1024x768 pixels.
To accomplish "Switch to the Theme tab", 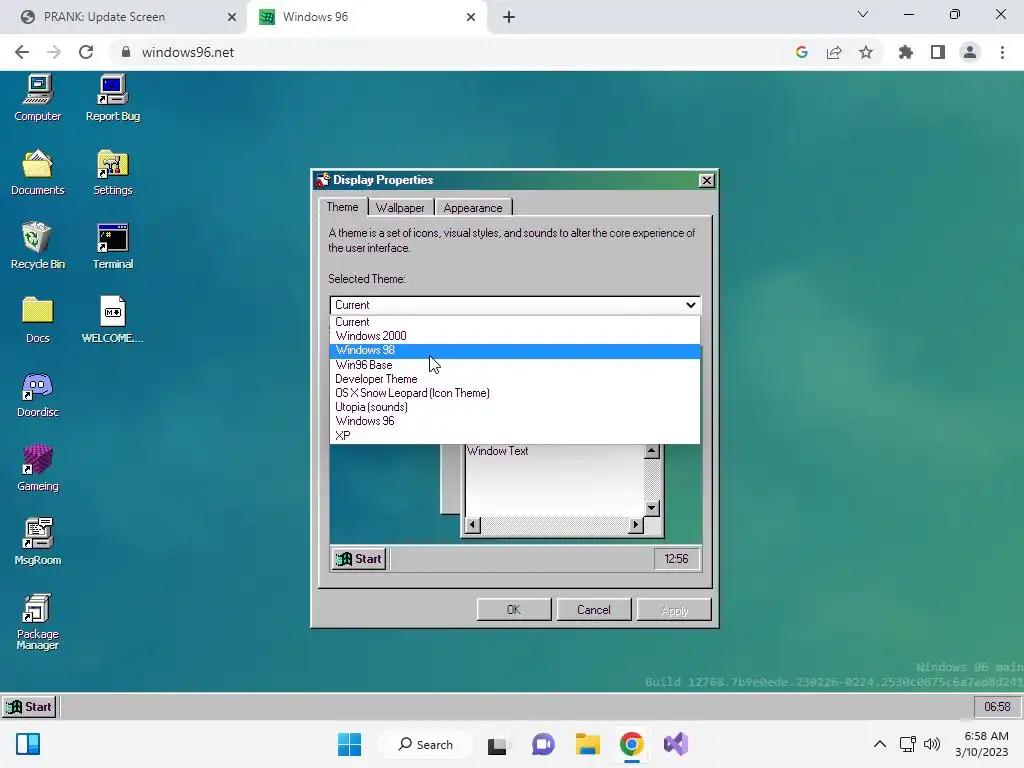I will tap(342, 207).
